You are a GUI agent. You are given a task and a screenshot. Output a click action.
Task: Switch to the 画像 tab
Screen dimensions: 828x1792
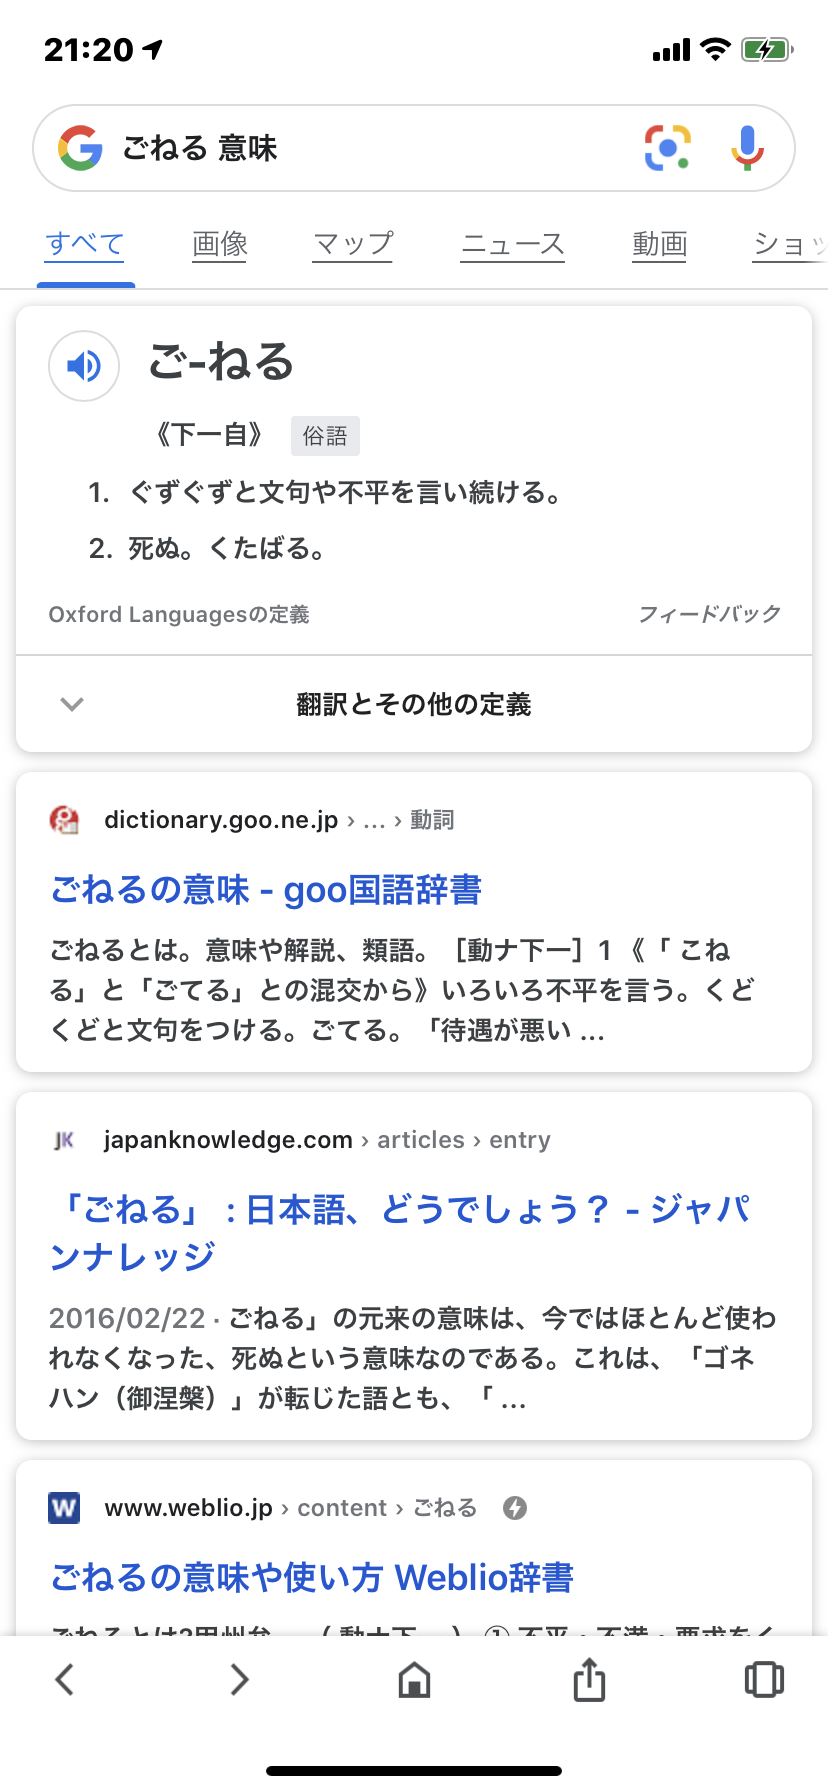pos(220,244)
